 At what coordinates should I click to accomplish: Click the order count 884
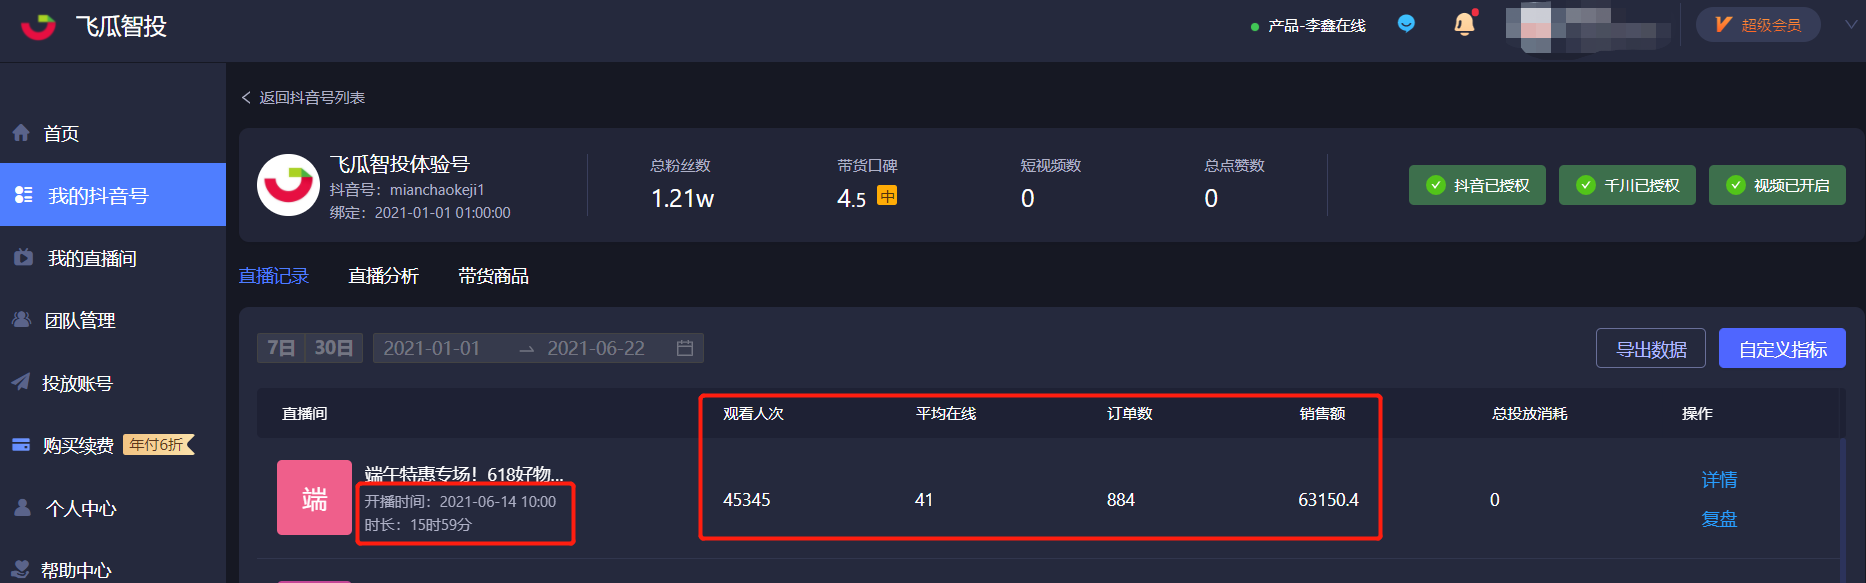(1121, 500)
